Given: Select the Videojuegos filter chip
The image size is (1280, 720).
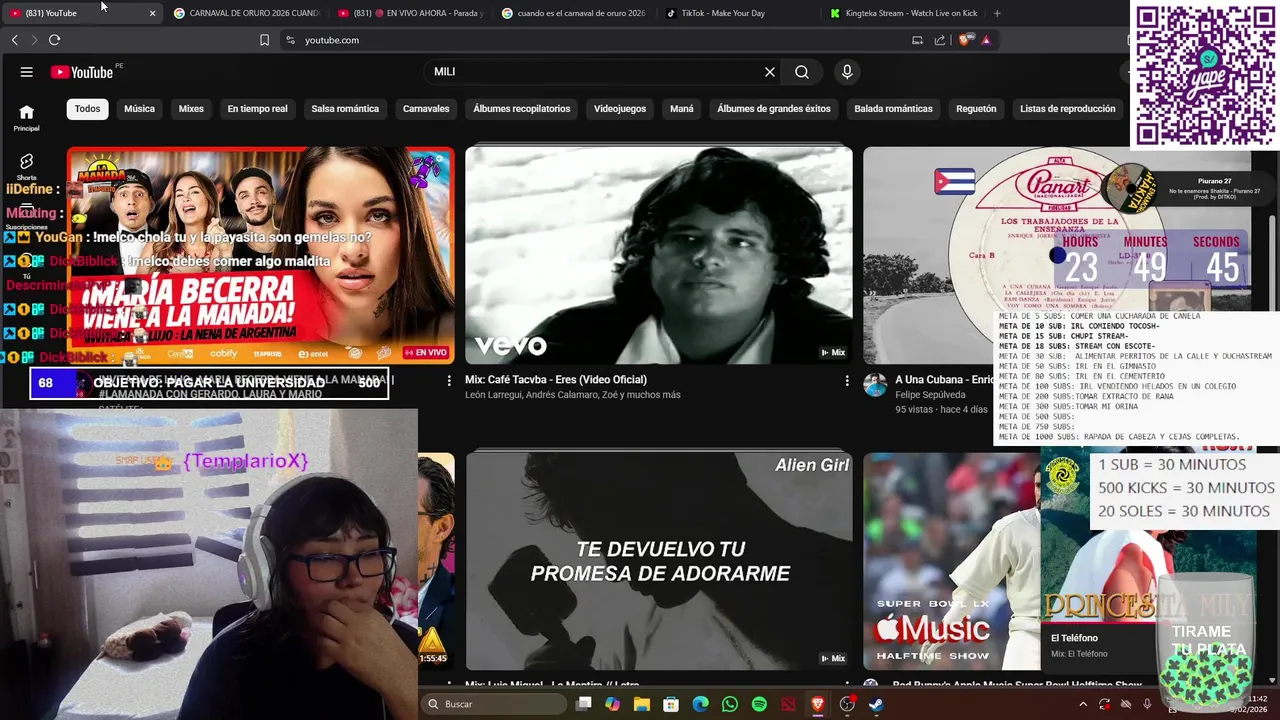Looking at the screenshot, I should [x=620, y=109].
